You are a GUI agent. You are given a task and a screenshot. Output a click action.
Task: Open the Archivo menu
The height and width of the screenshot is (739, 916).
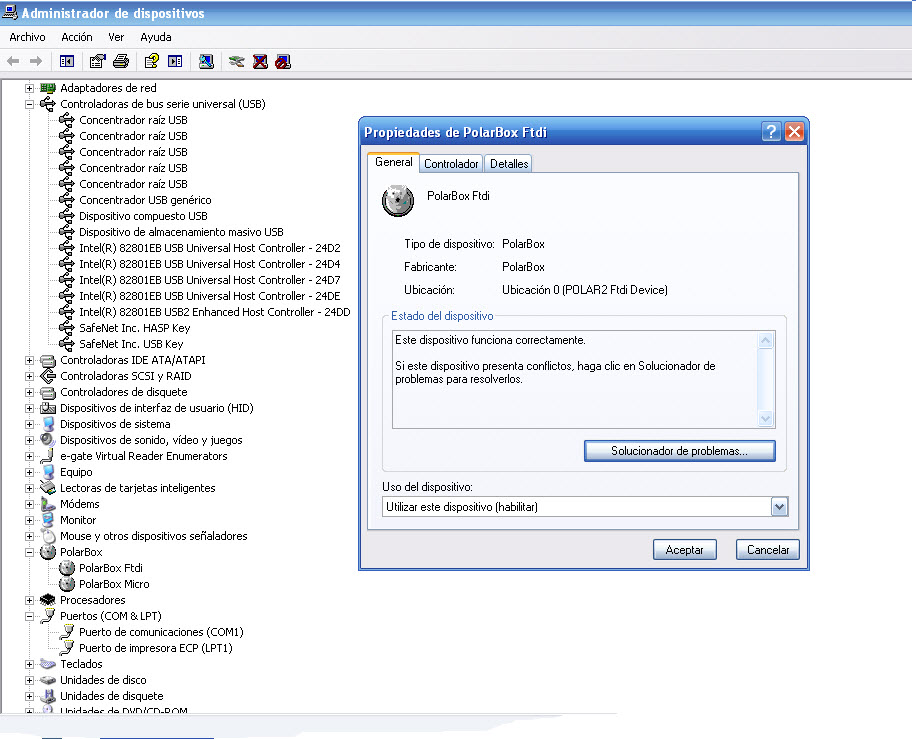pyautogui.click(x=27, y=37)
